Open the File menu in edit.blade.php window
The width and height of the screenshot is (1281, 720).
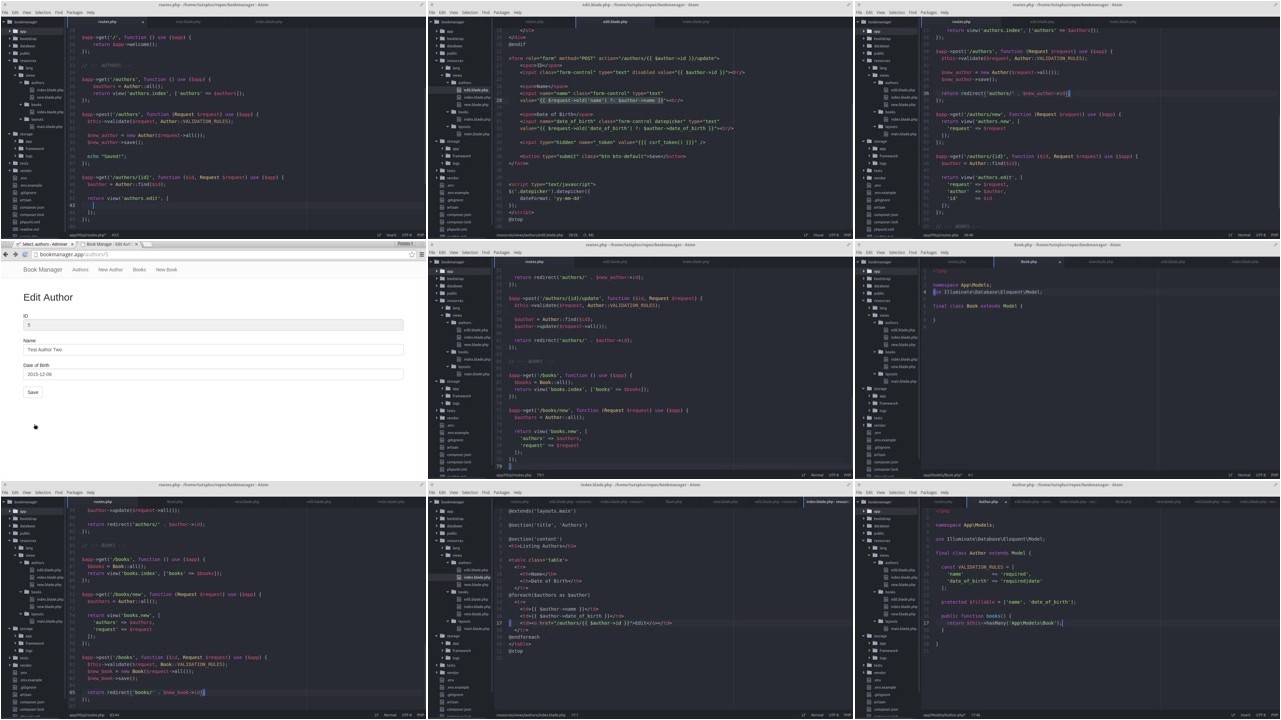[432, 12]
